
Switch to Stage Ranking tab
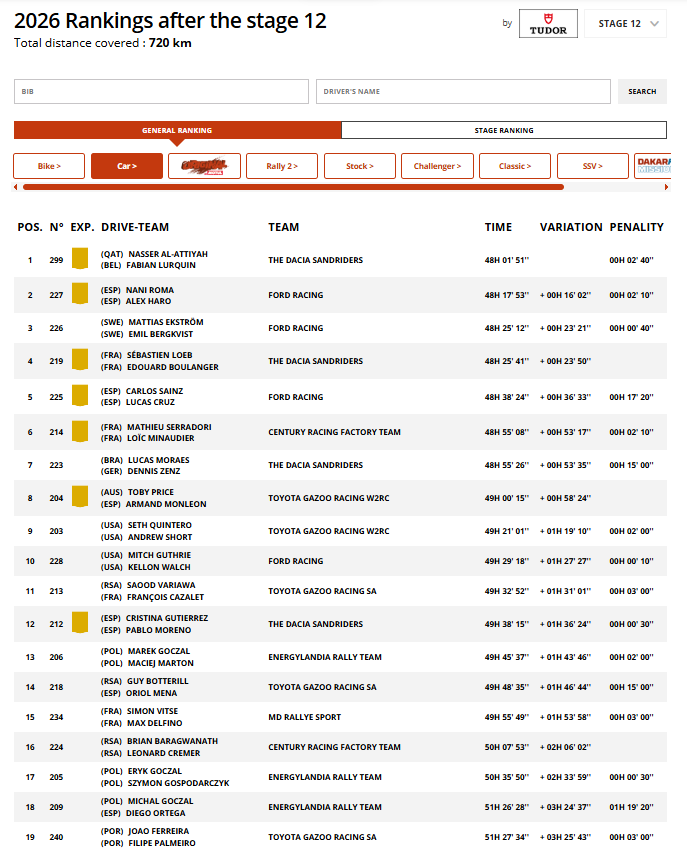[x=504, y=130]
